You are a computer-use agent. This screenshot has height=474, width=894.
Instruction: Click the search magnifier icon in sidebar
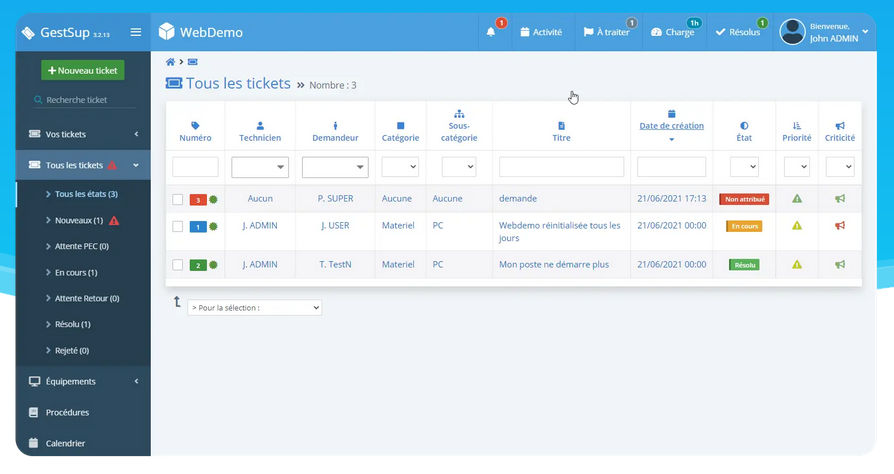pyautogui.click(x=38, y=100)
